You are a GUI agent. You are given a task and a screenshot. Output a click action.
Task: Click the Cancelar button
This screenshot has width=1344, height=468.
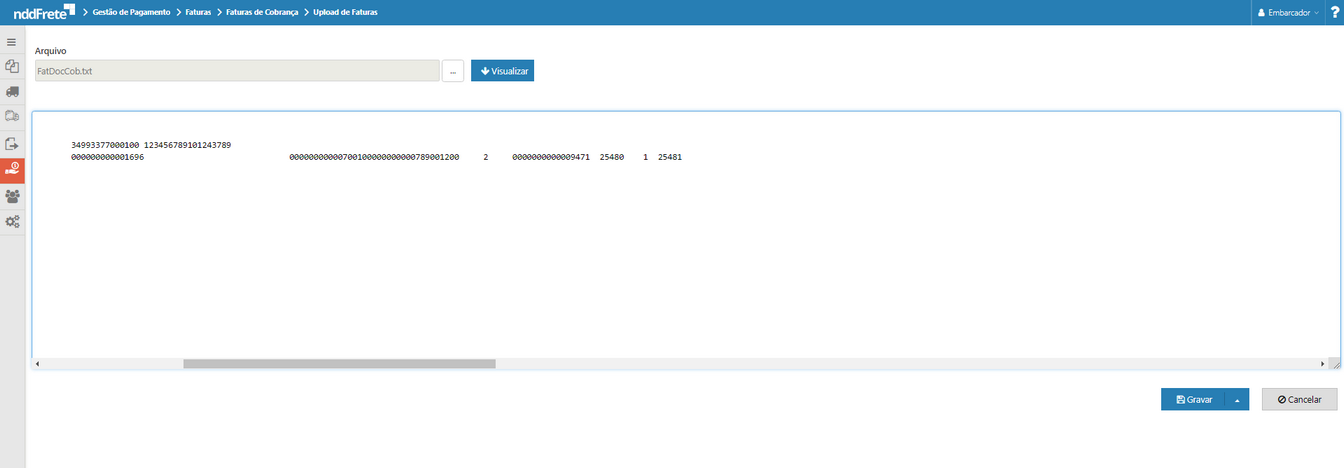[1299, 399]
